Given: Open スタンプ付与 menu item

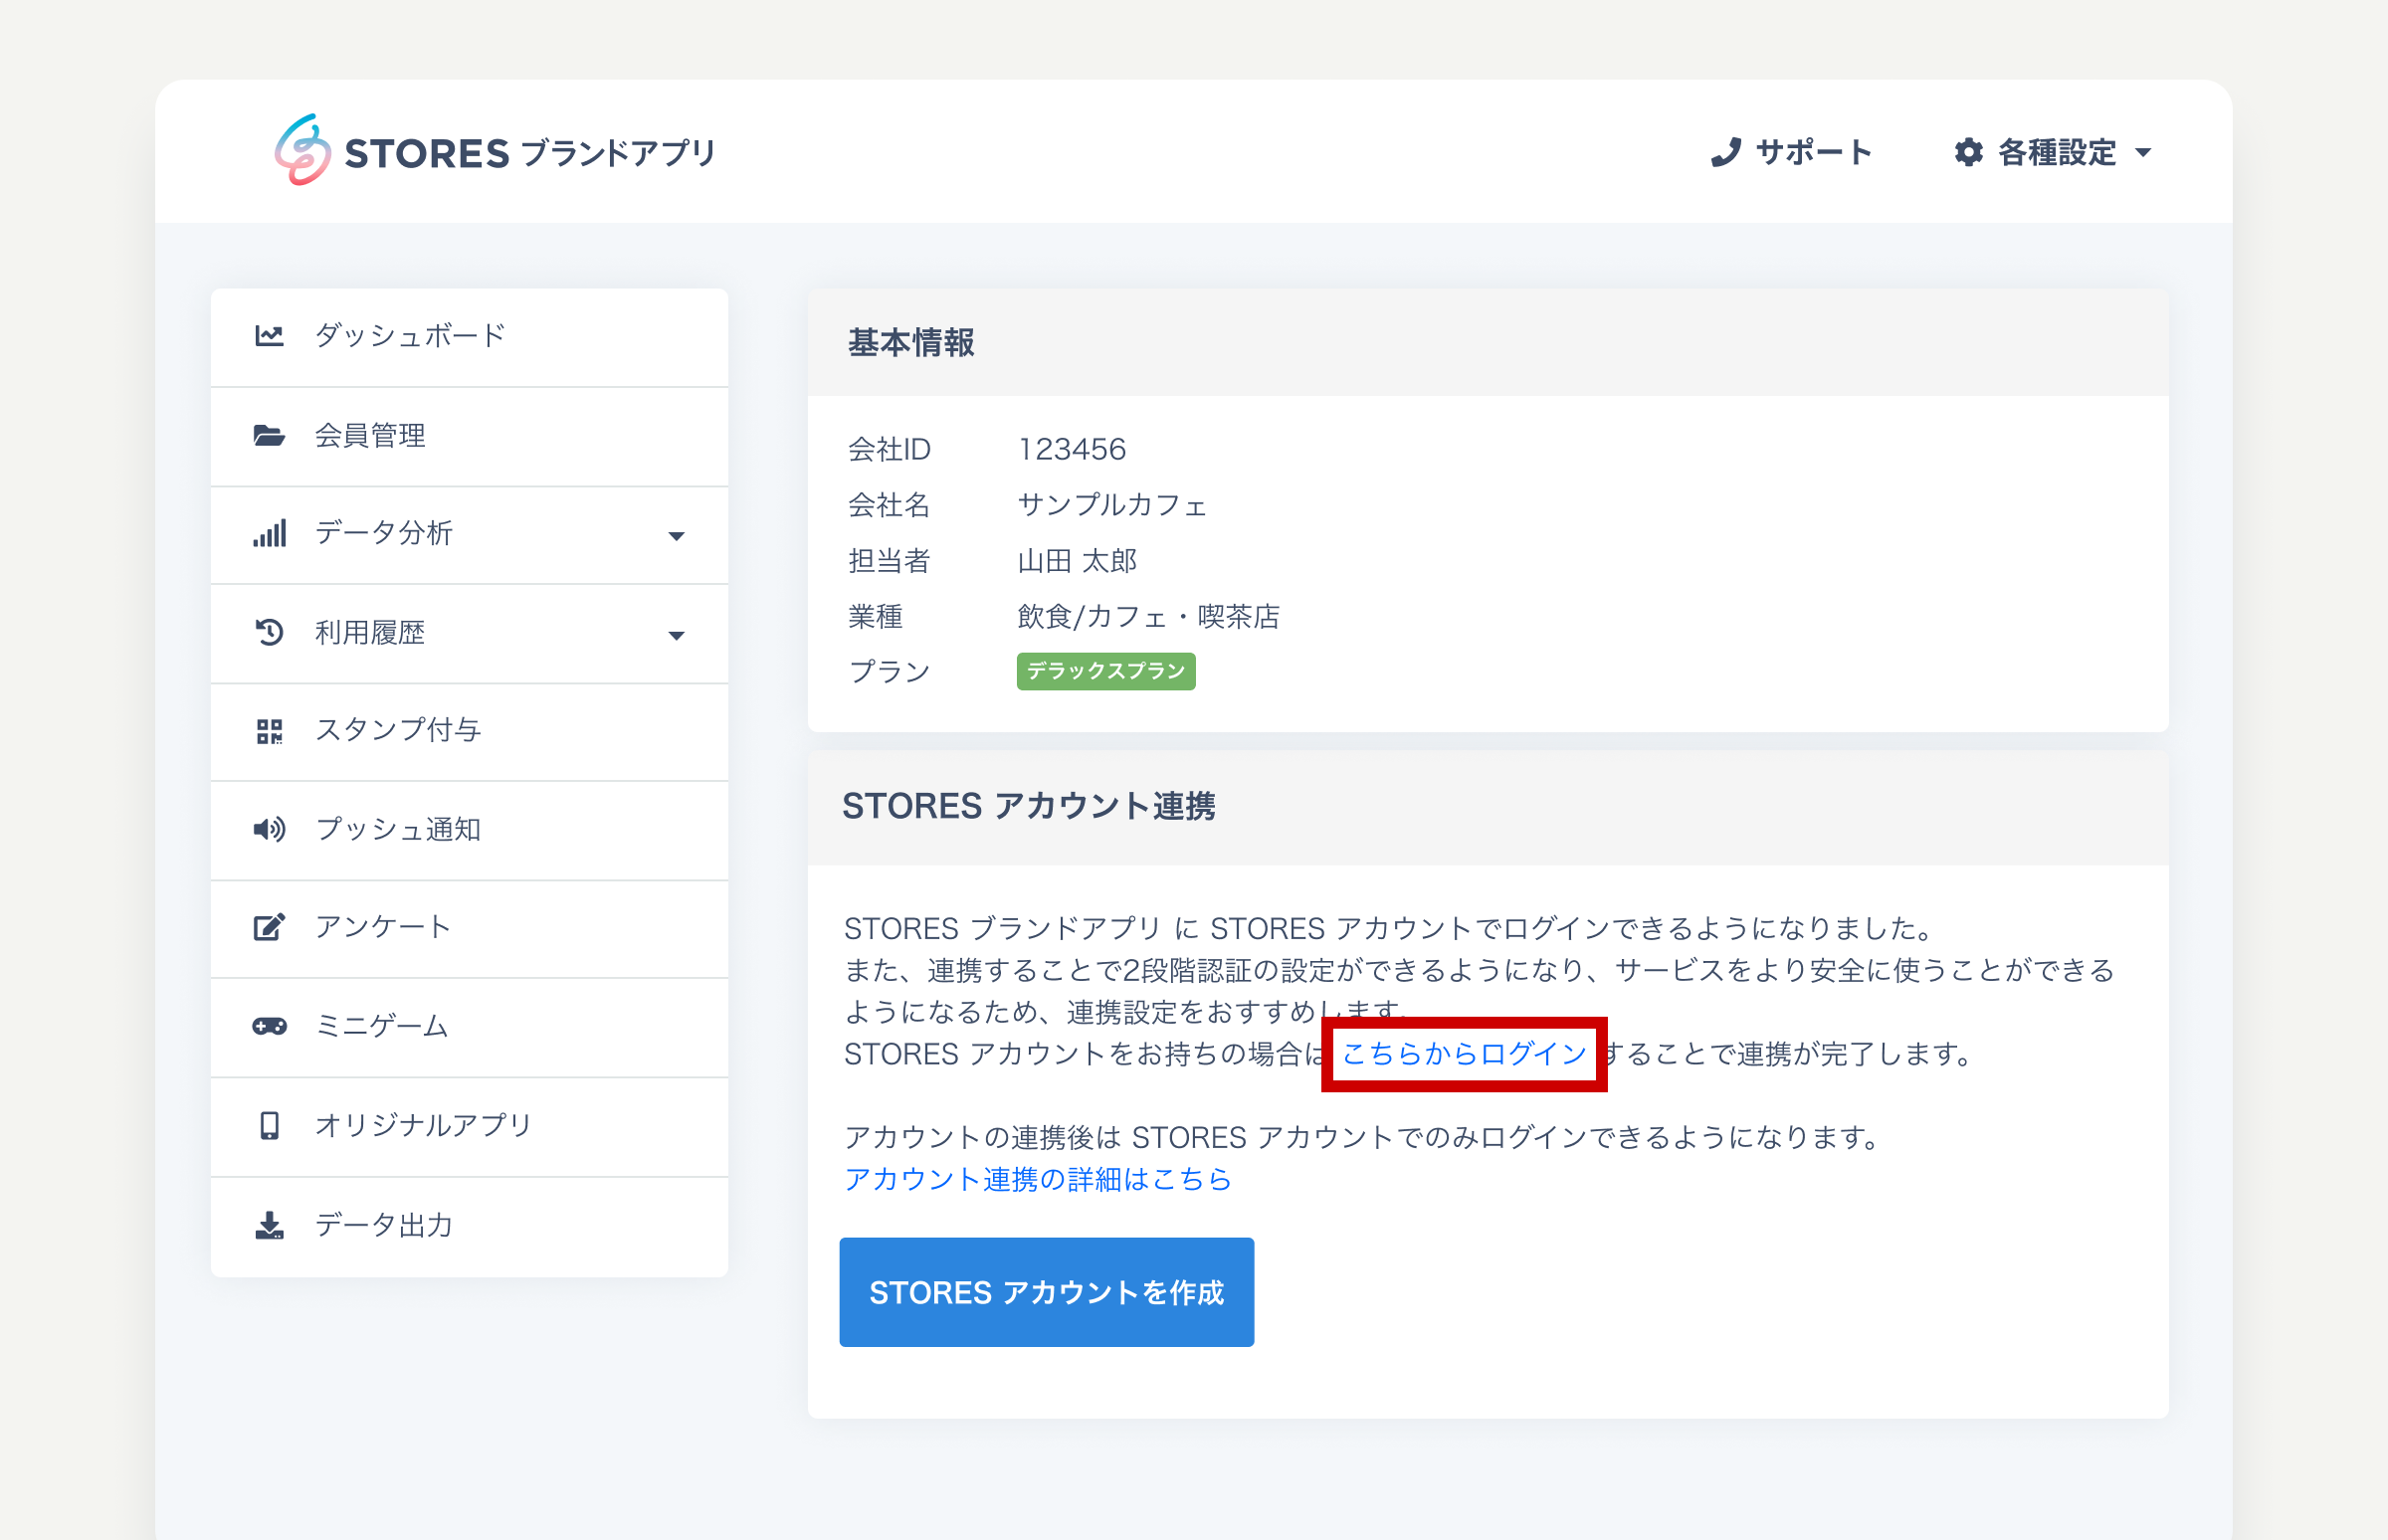Looking at the screenshot, I should pyautogui.click(x=469, y=732).
